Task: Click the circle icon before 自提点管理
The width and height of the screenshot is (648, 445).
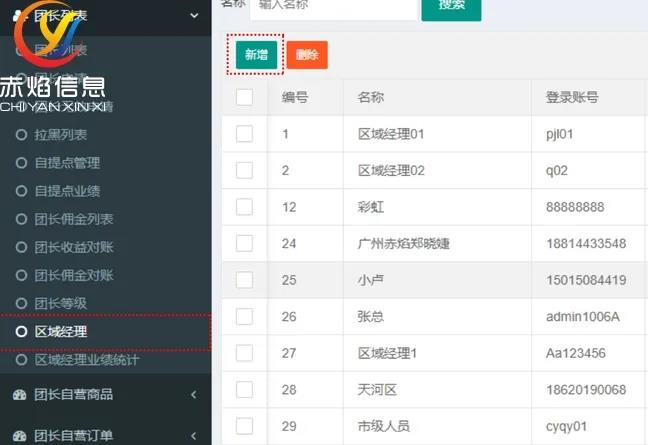Action: pyautogui.click(x=21, y=163)
